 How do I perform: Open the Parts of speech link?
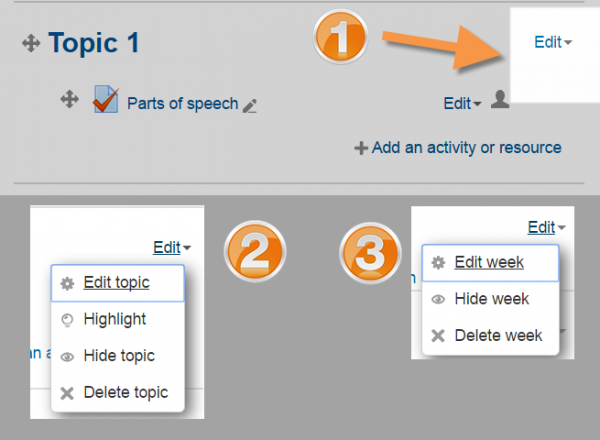click(x=183, y=103)
